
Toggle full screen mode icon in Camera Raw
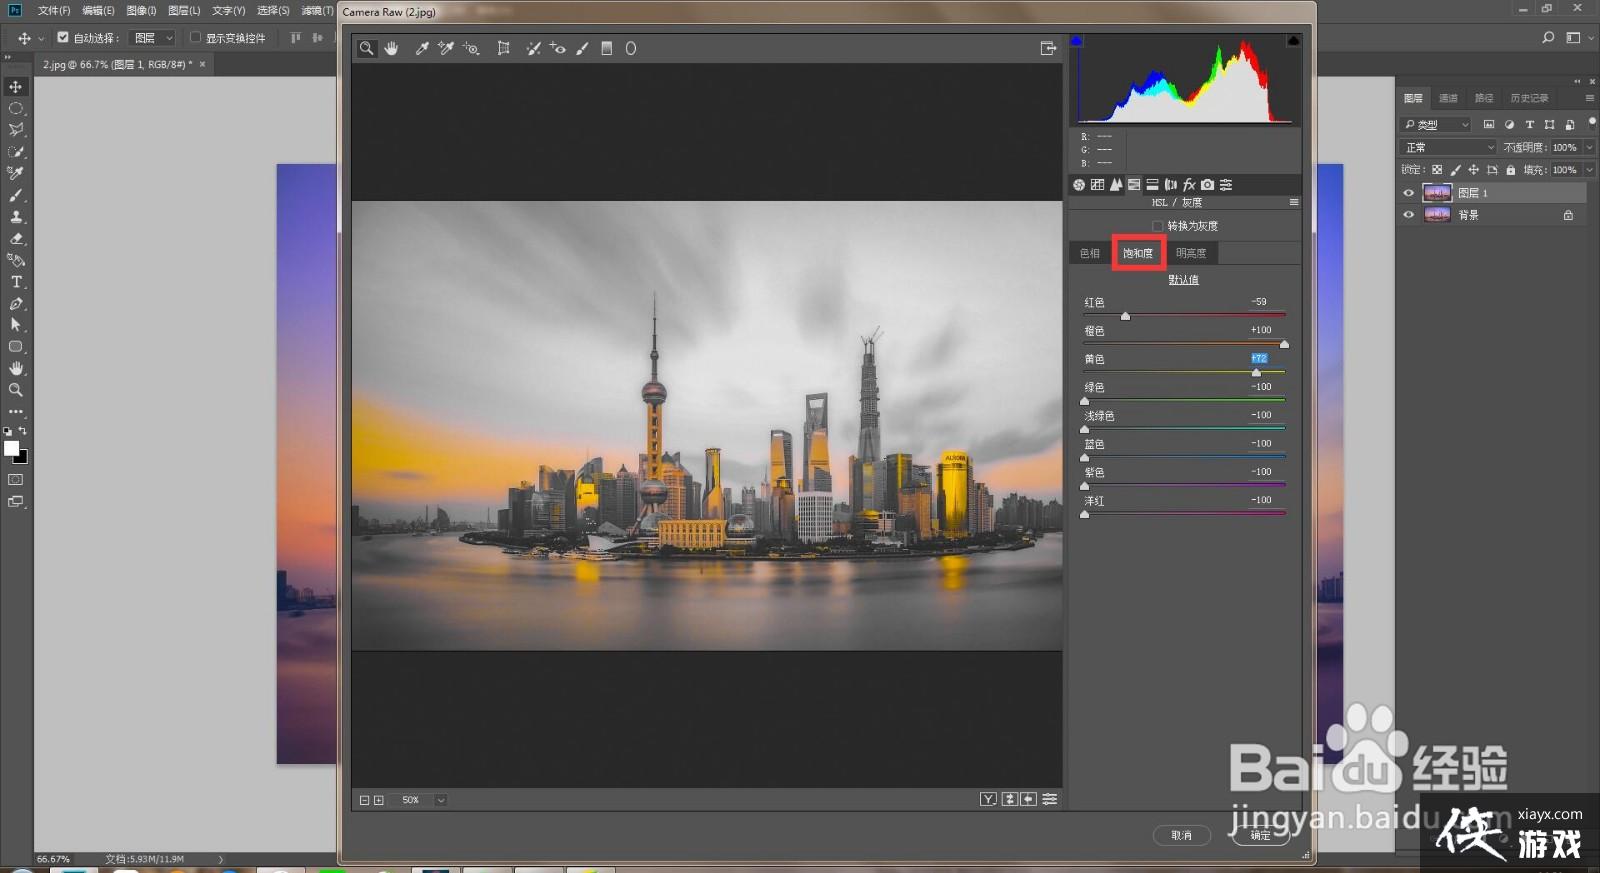[1048, 48]
